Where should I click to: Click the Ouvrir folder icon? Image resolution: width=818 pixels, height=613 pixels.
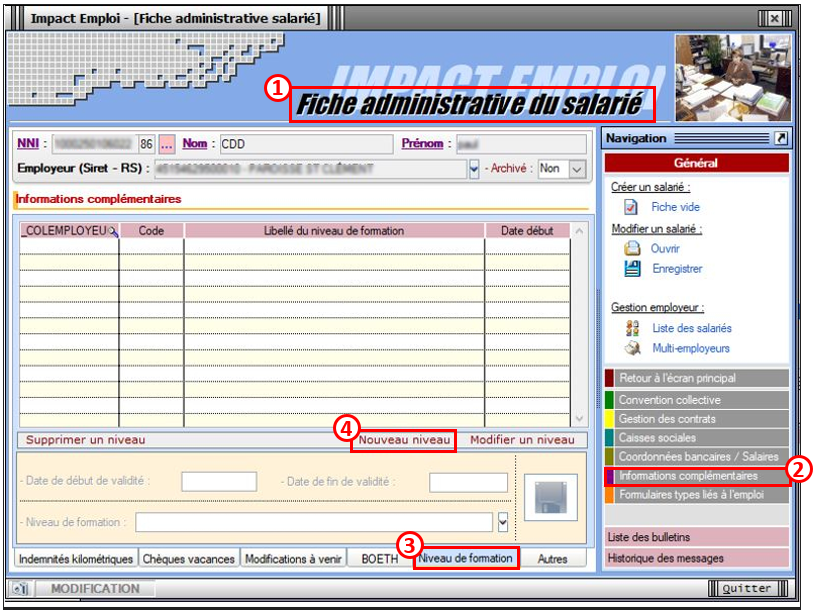(x=632, y=248)
